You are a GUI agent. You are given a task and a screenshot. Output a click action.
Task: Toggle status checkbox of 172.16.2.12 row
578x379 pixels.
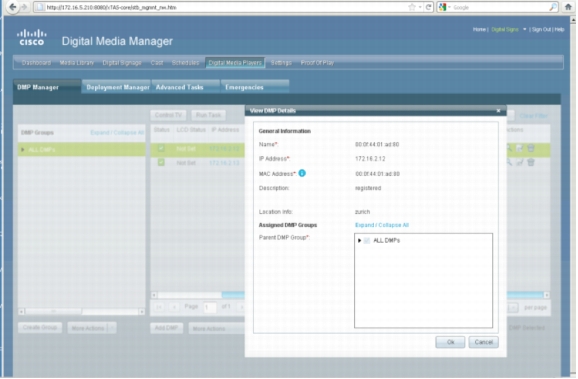[161, 148]
